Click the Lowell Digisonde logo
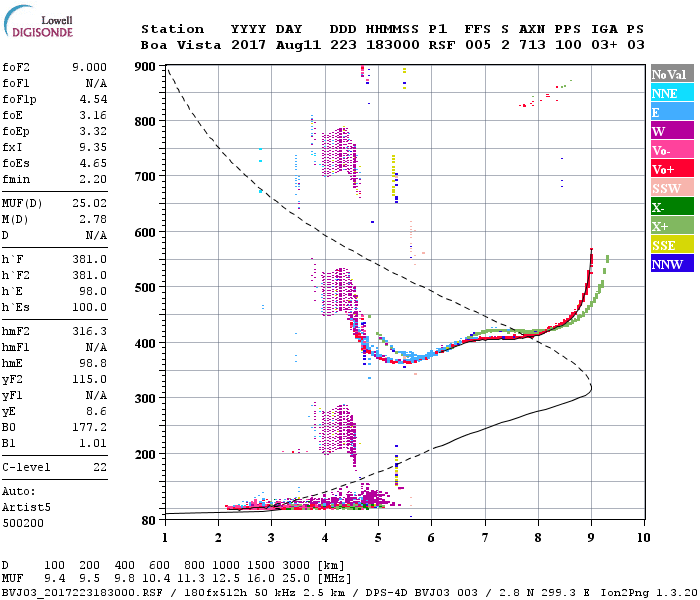The width and height of the screenshot is (700, 600). coord(38,22)
